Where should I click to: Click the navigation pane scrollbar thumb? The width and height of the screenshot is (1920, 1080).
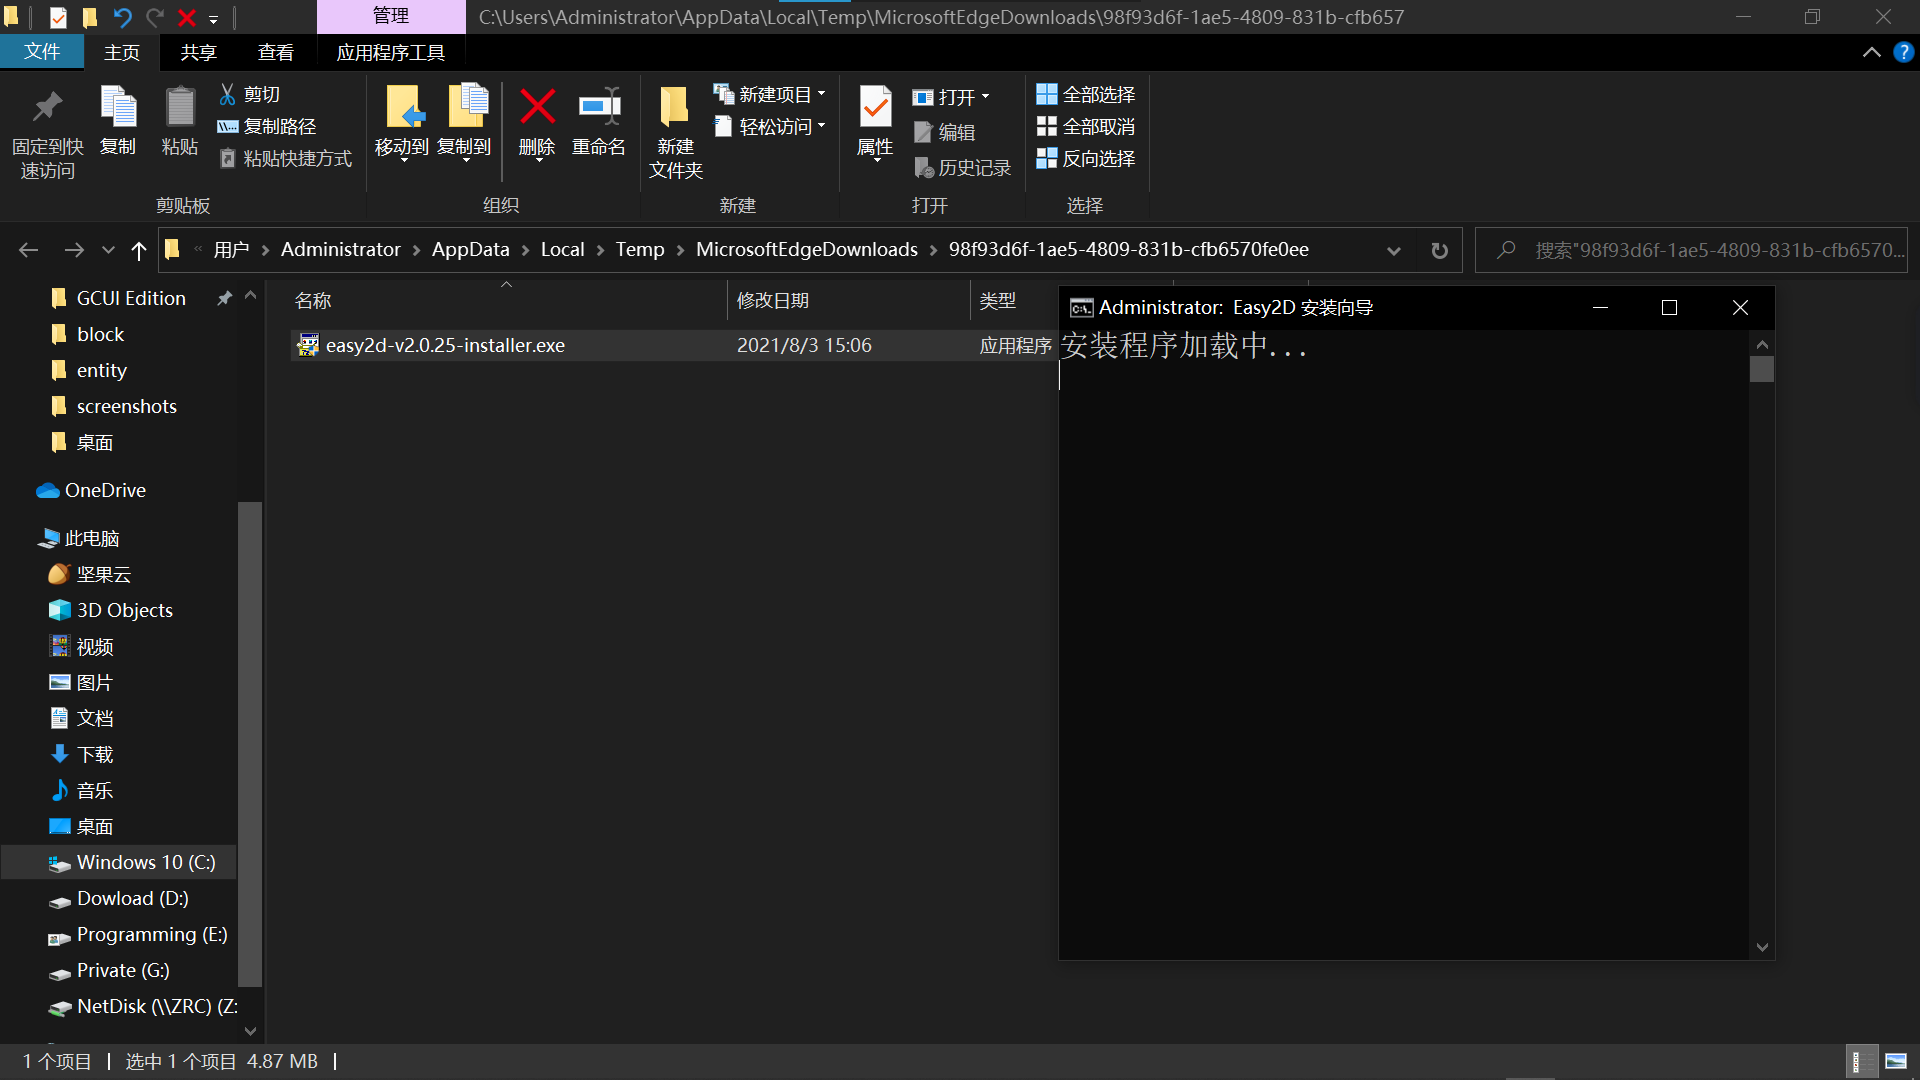tap(250, 744)
